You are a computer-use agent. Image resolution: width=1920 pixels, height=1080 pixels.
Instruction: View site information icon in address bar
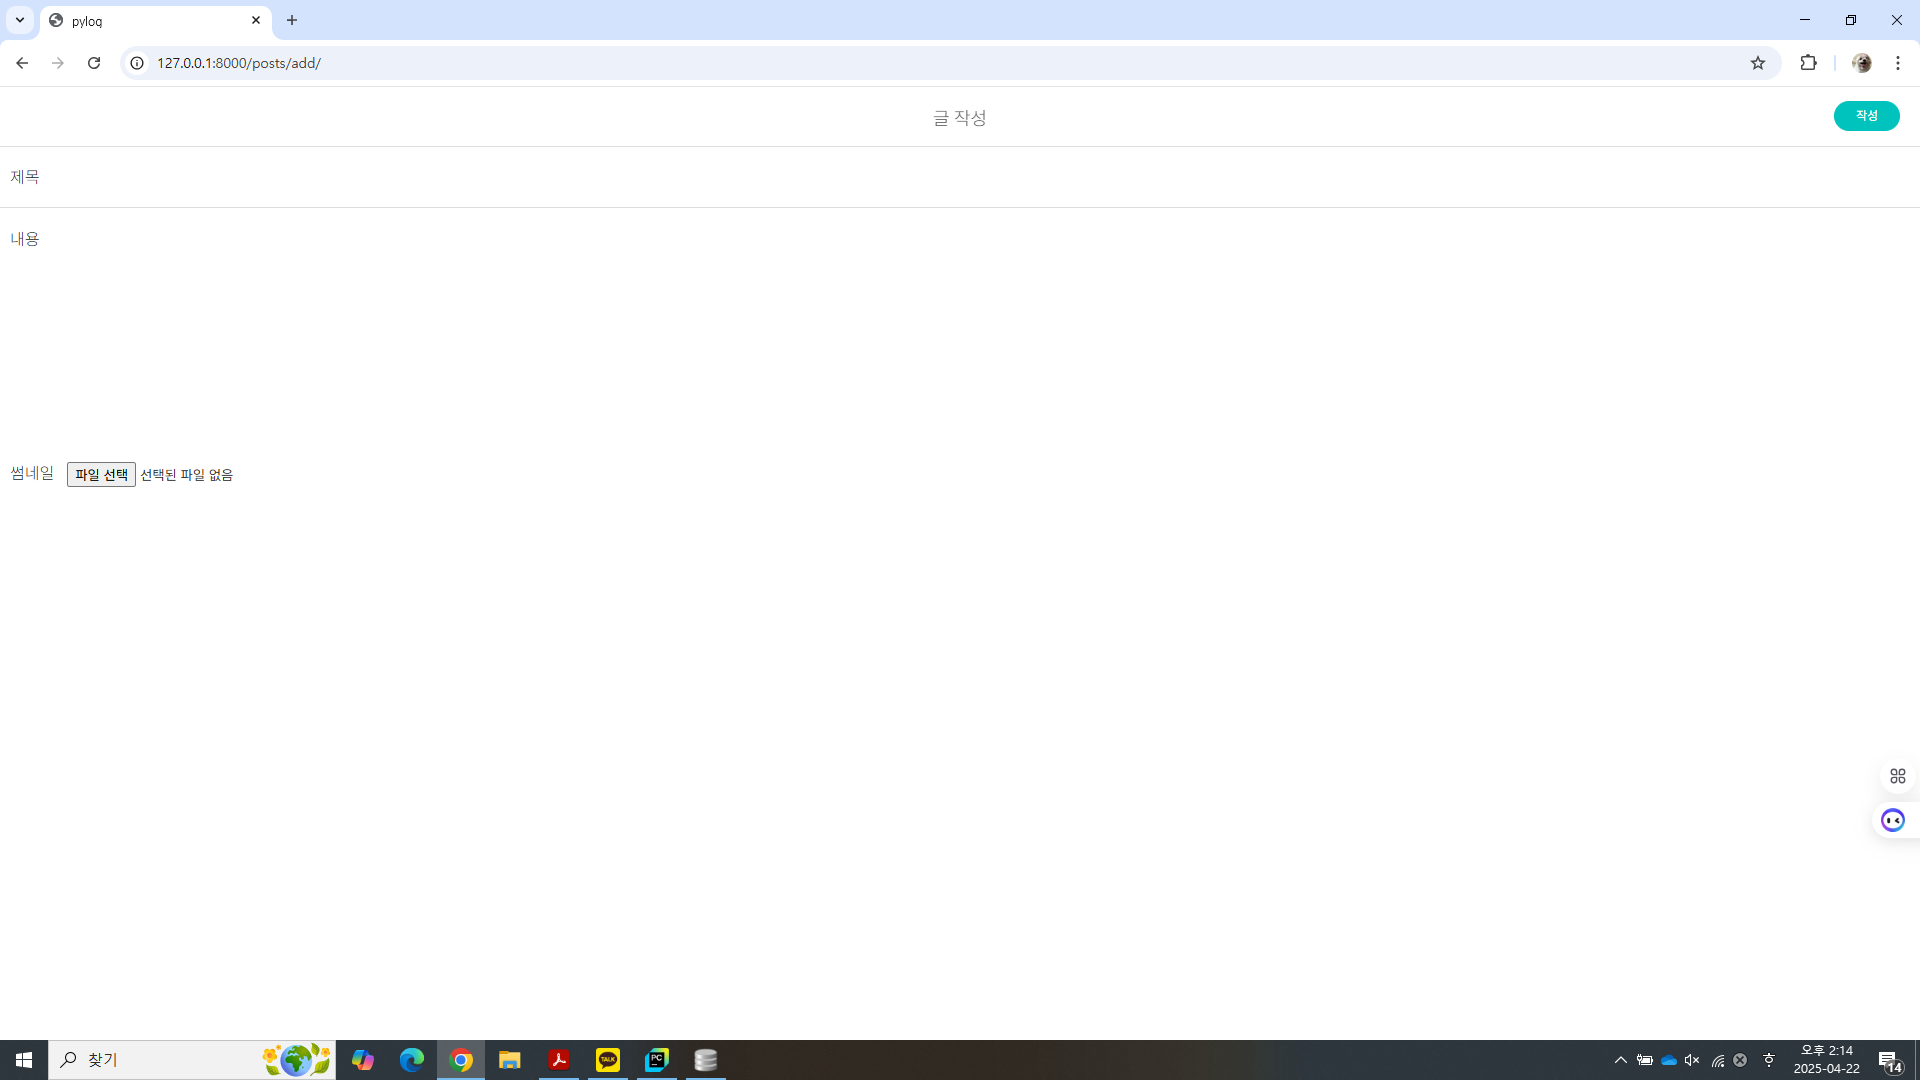pos(137,63)
